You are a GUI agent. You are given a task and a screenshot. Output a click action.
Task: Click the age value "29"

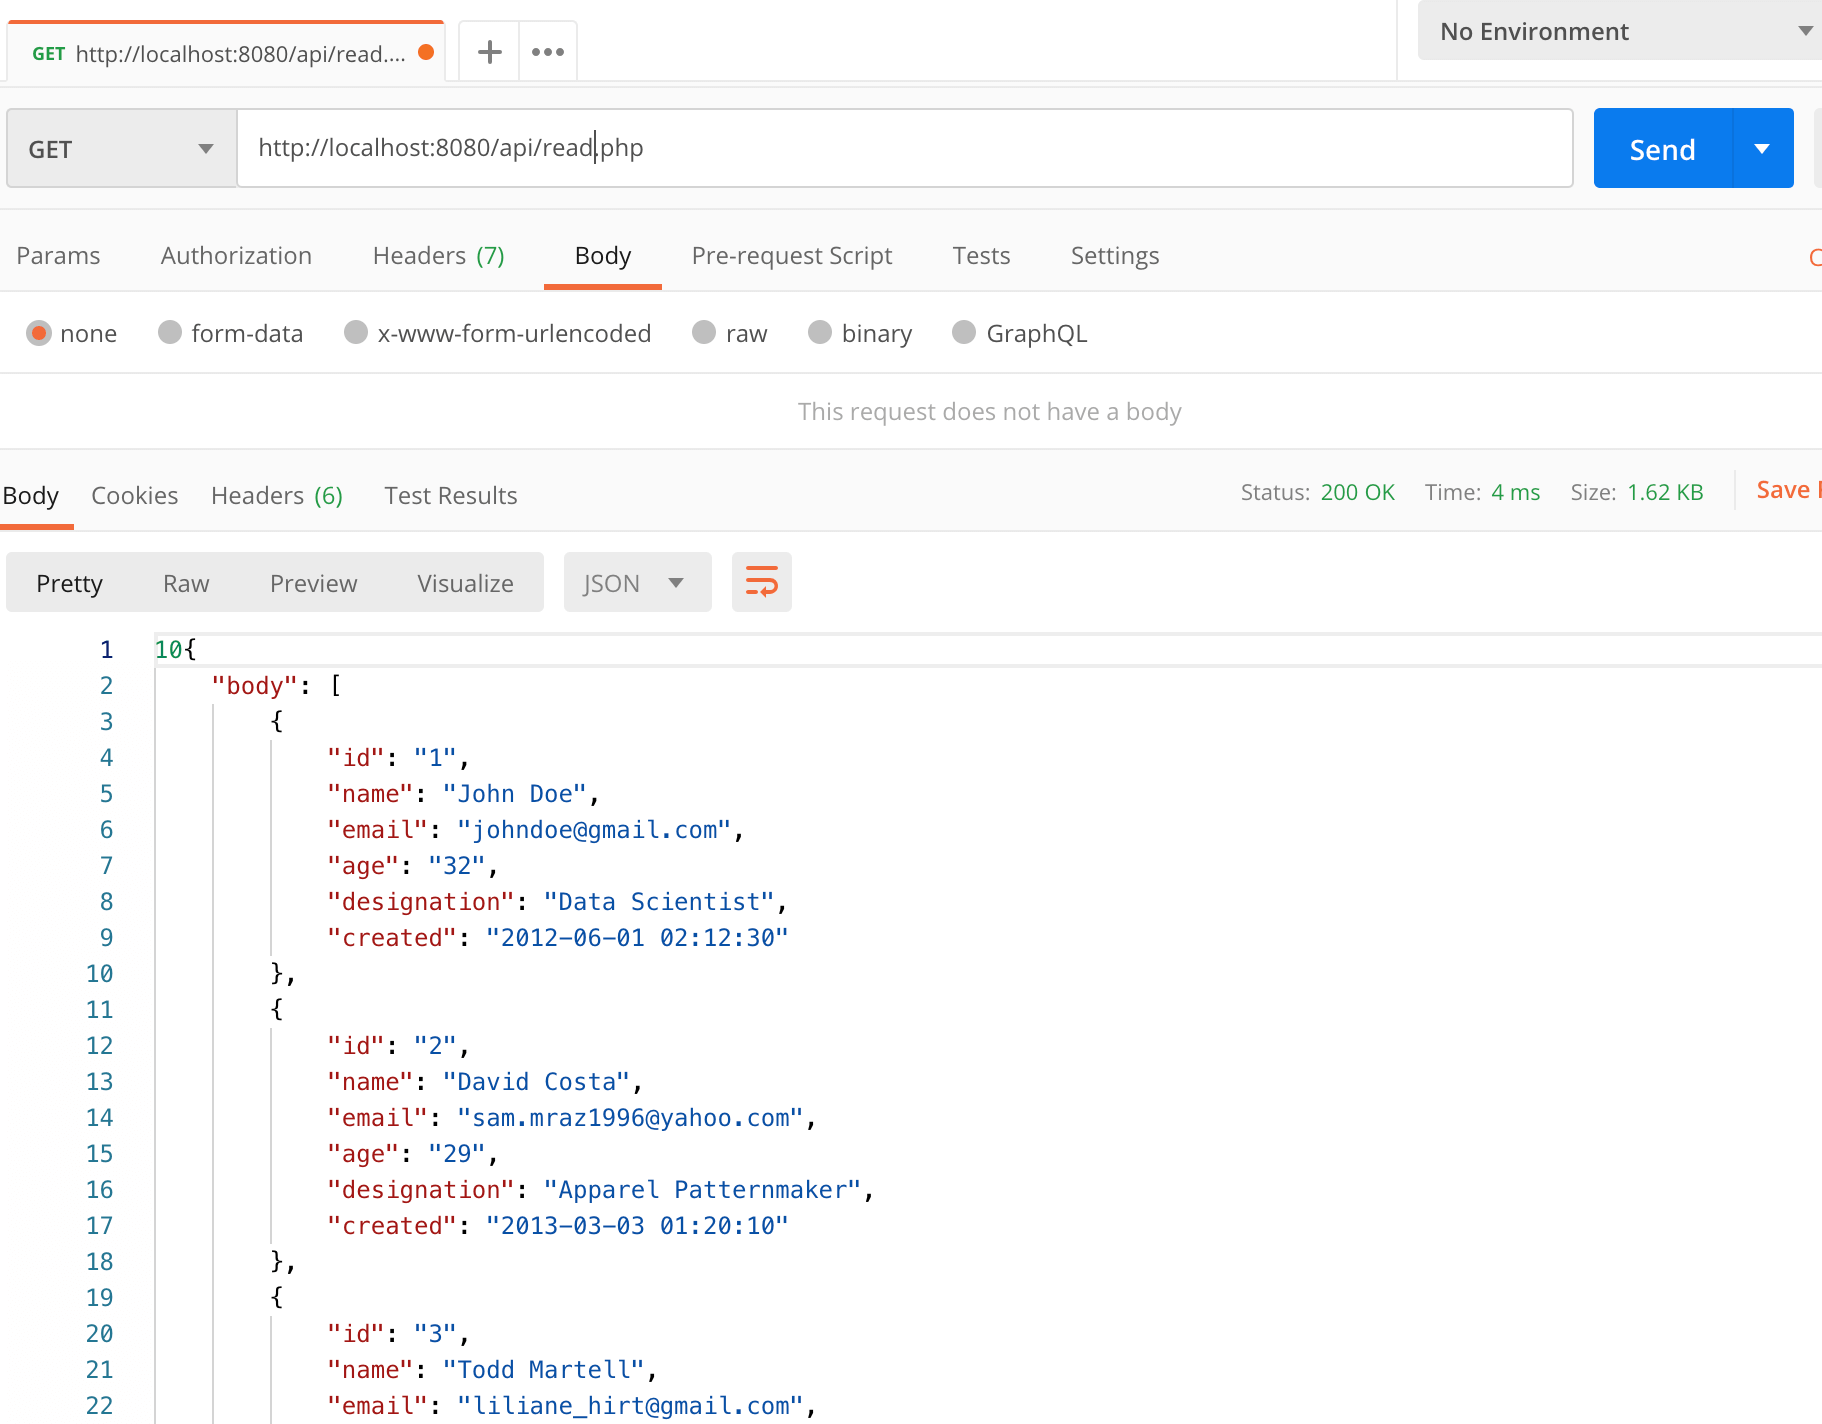click(x=457, y=1154)
